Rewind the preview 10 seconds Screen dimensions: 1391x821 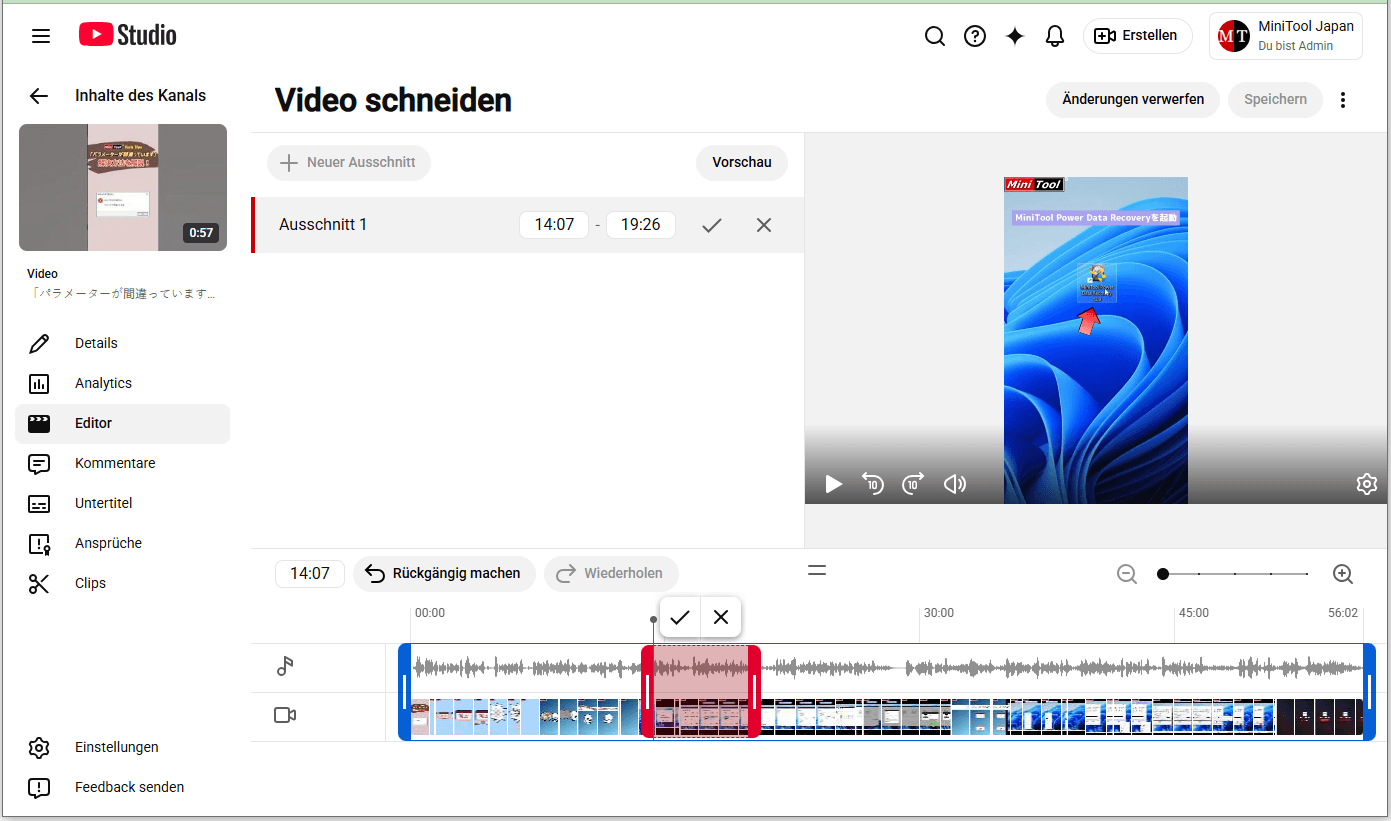873,484
